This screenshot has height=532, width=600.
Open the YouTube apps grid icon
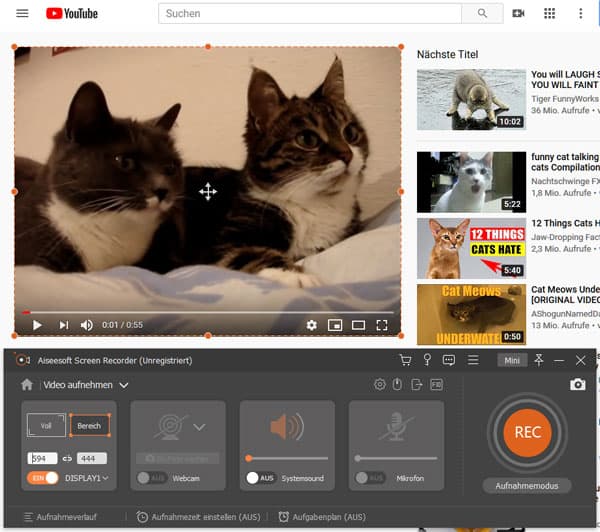click(x=549, y=14)
